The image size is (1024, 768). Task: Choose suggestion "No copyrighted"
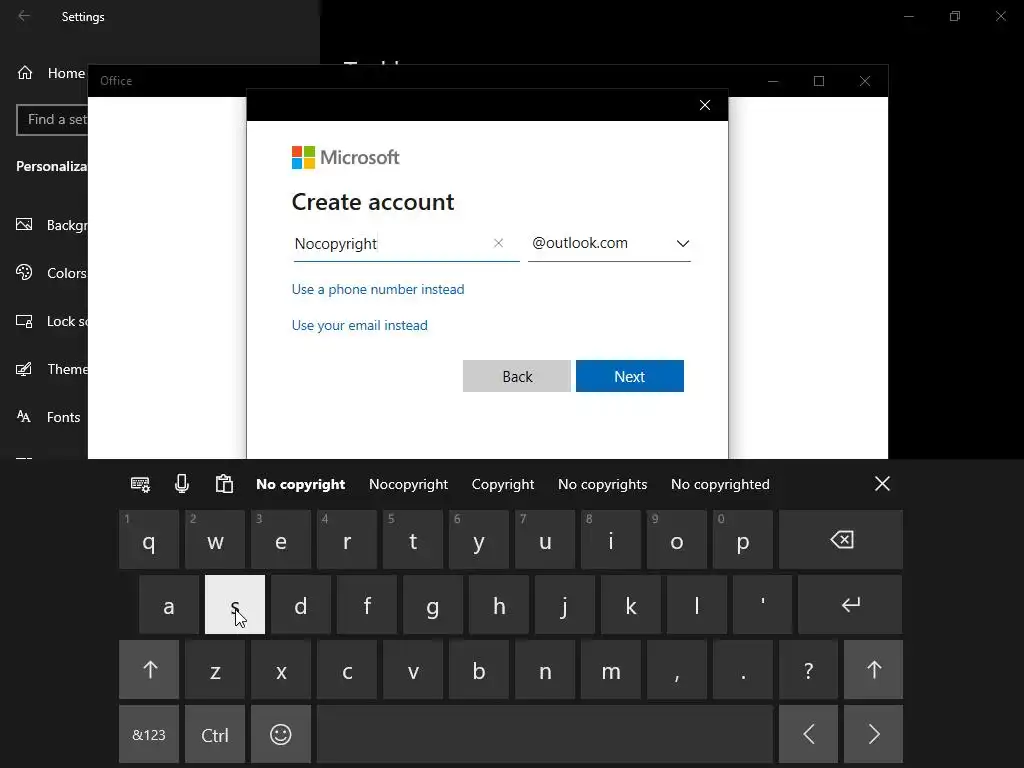pyautogui.click(x=720, y=484)
